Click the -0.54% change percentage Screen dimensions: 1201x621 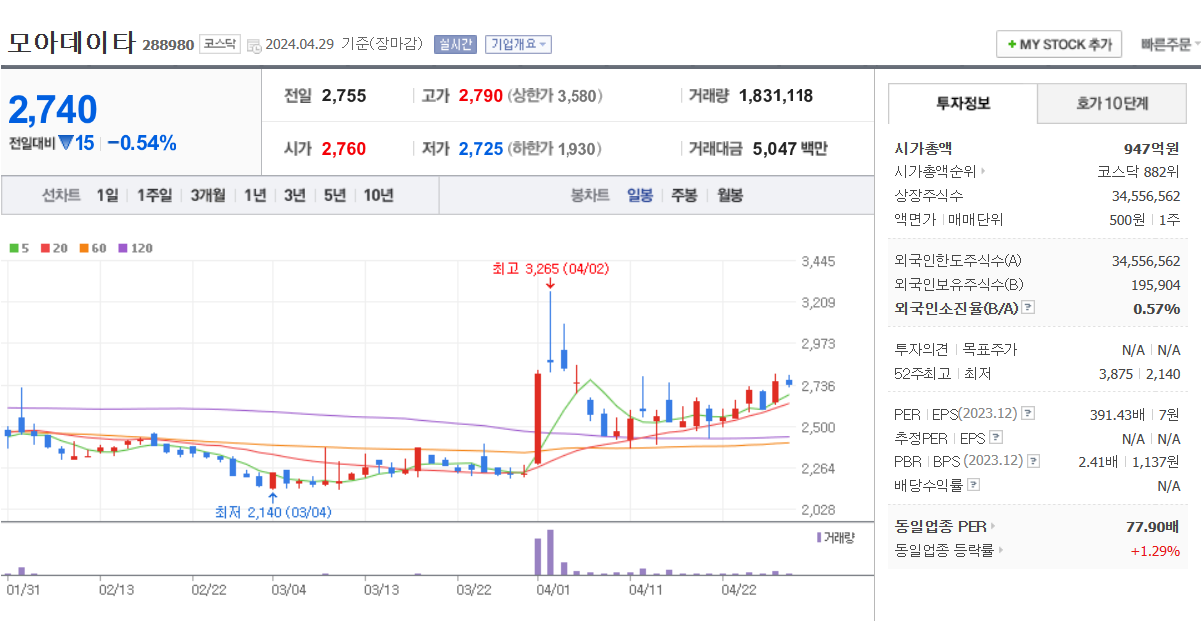click(x=141, y=143)
